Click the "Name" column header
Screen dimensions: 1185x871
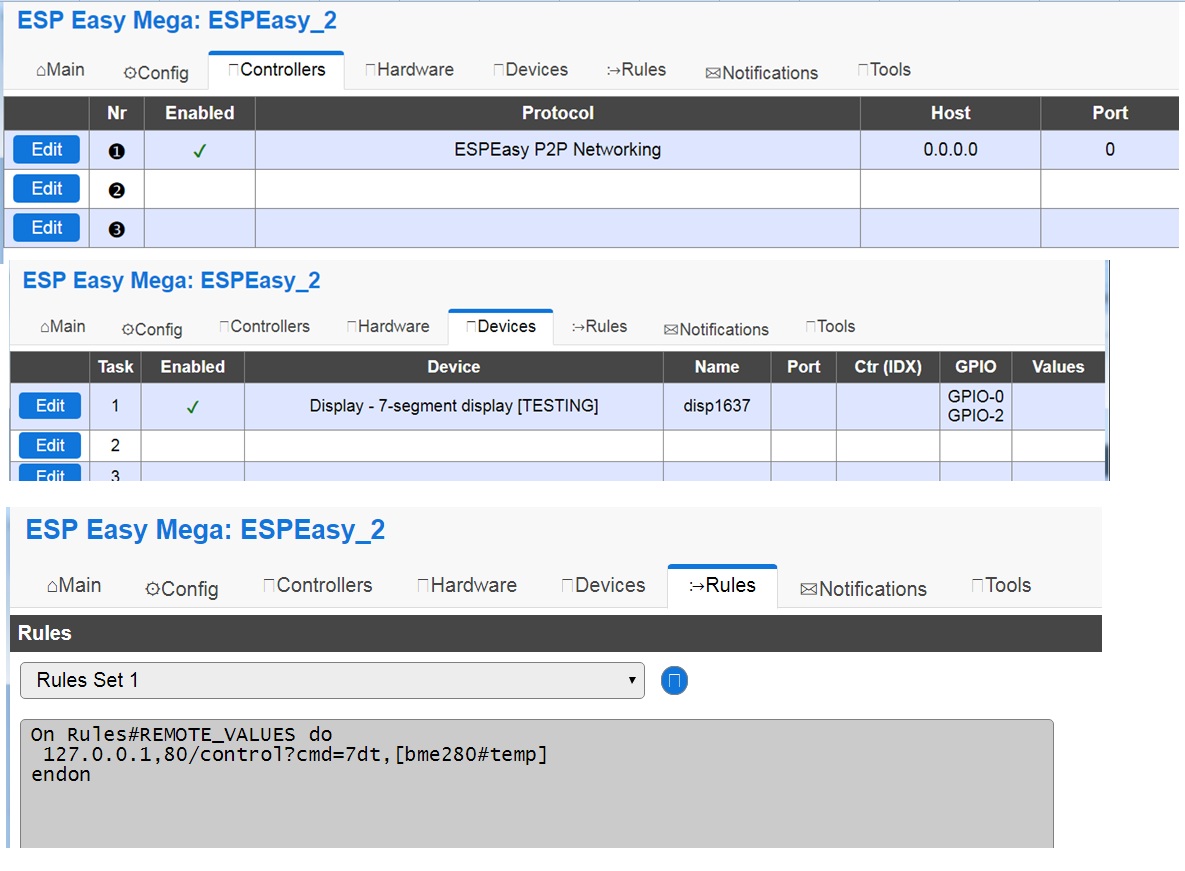click(716, 367)
